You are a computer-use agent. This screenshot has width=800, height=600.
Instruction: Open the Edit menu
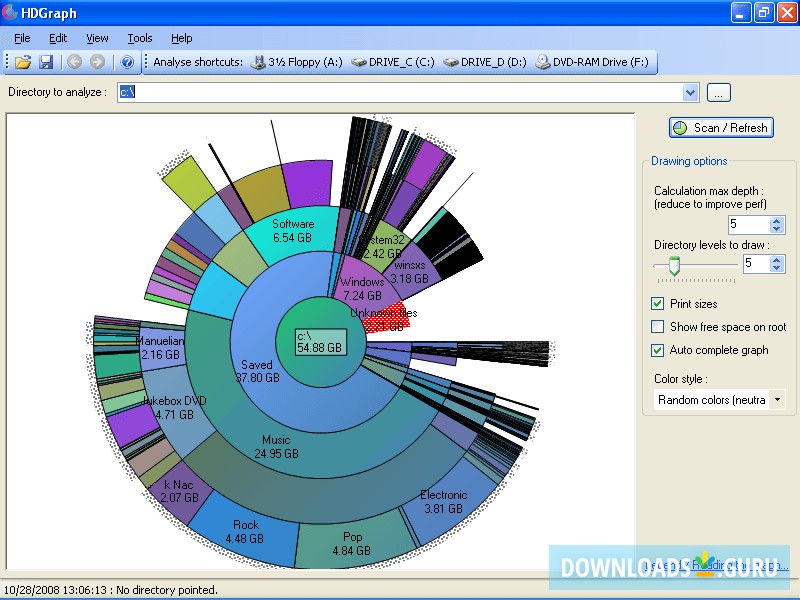pyautogui.click(x=58, y=38)
